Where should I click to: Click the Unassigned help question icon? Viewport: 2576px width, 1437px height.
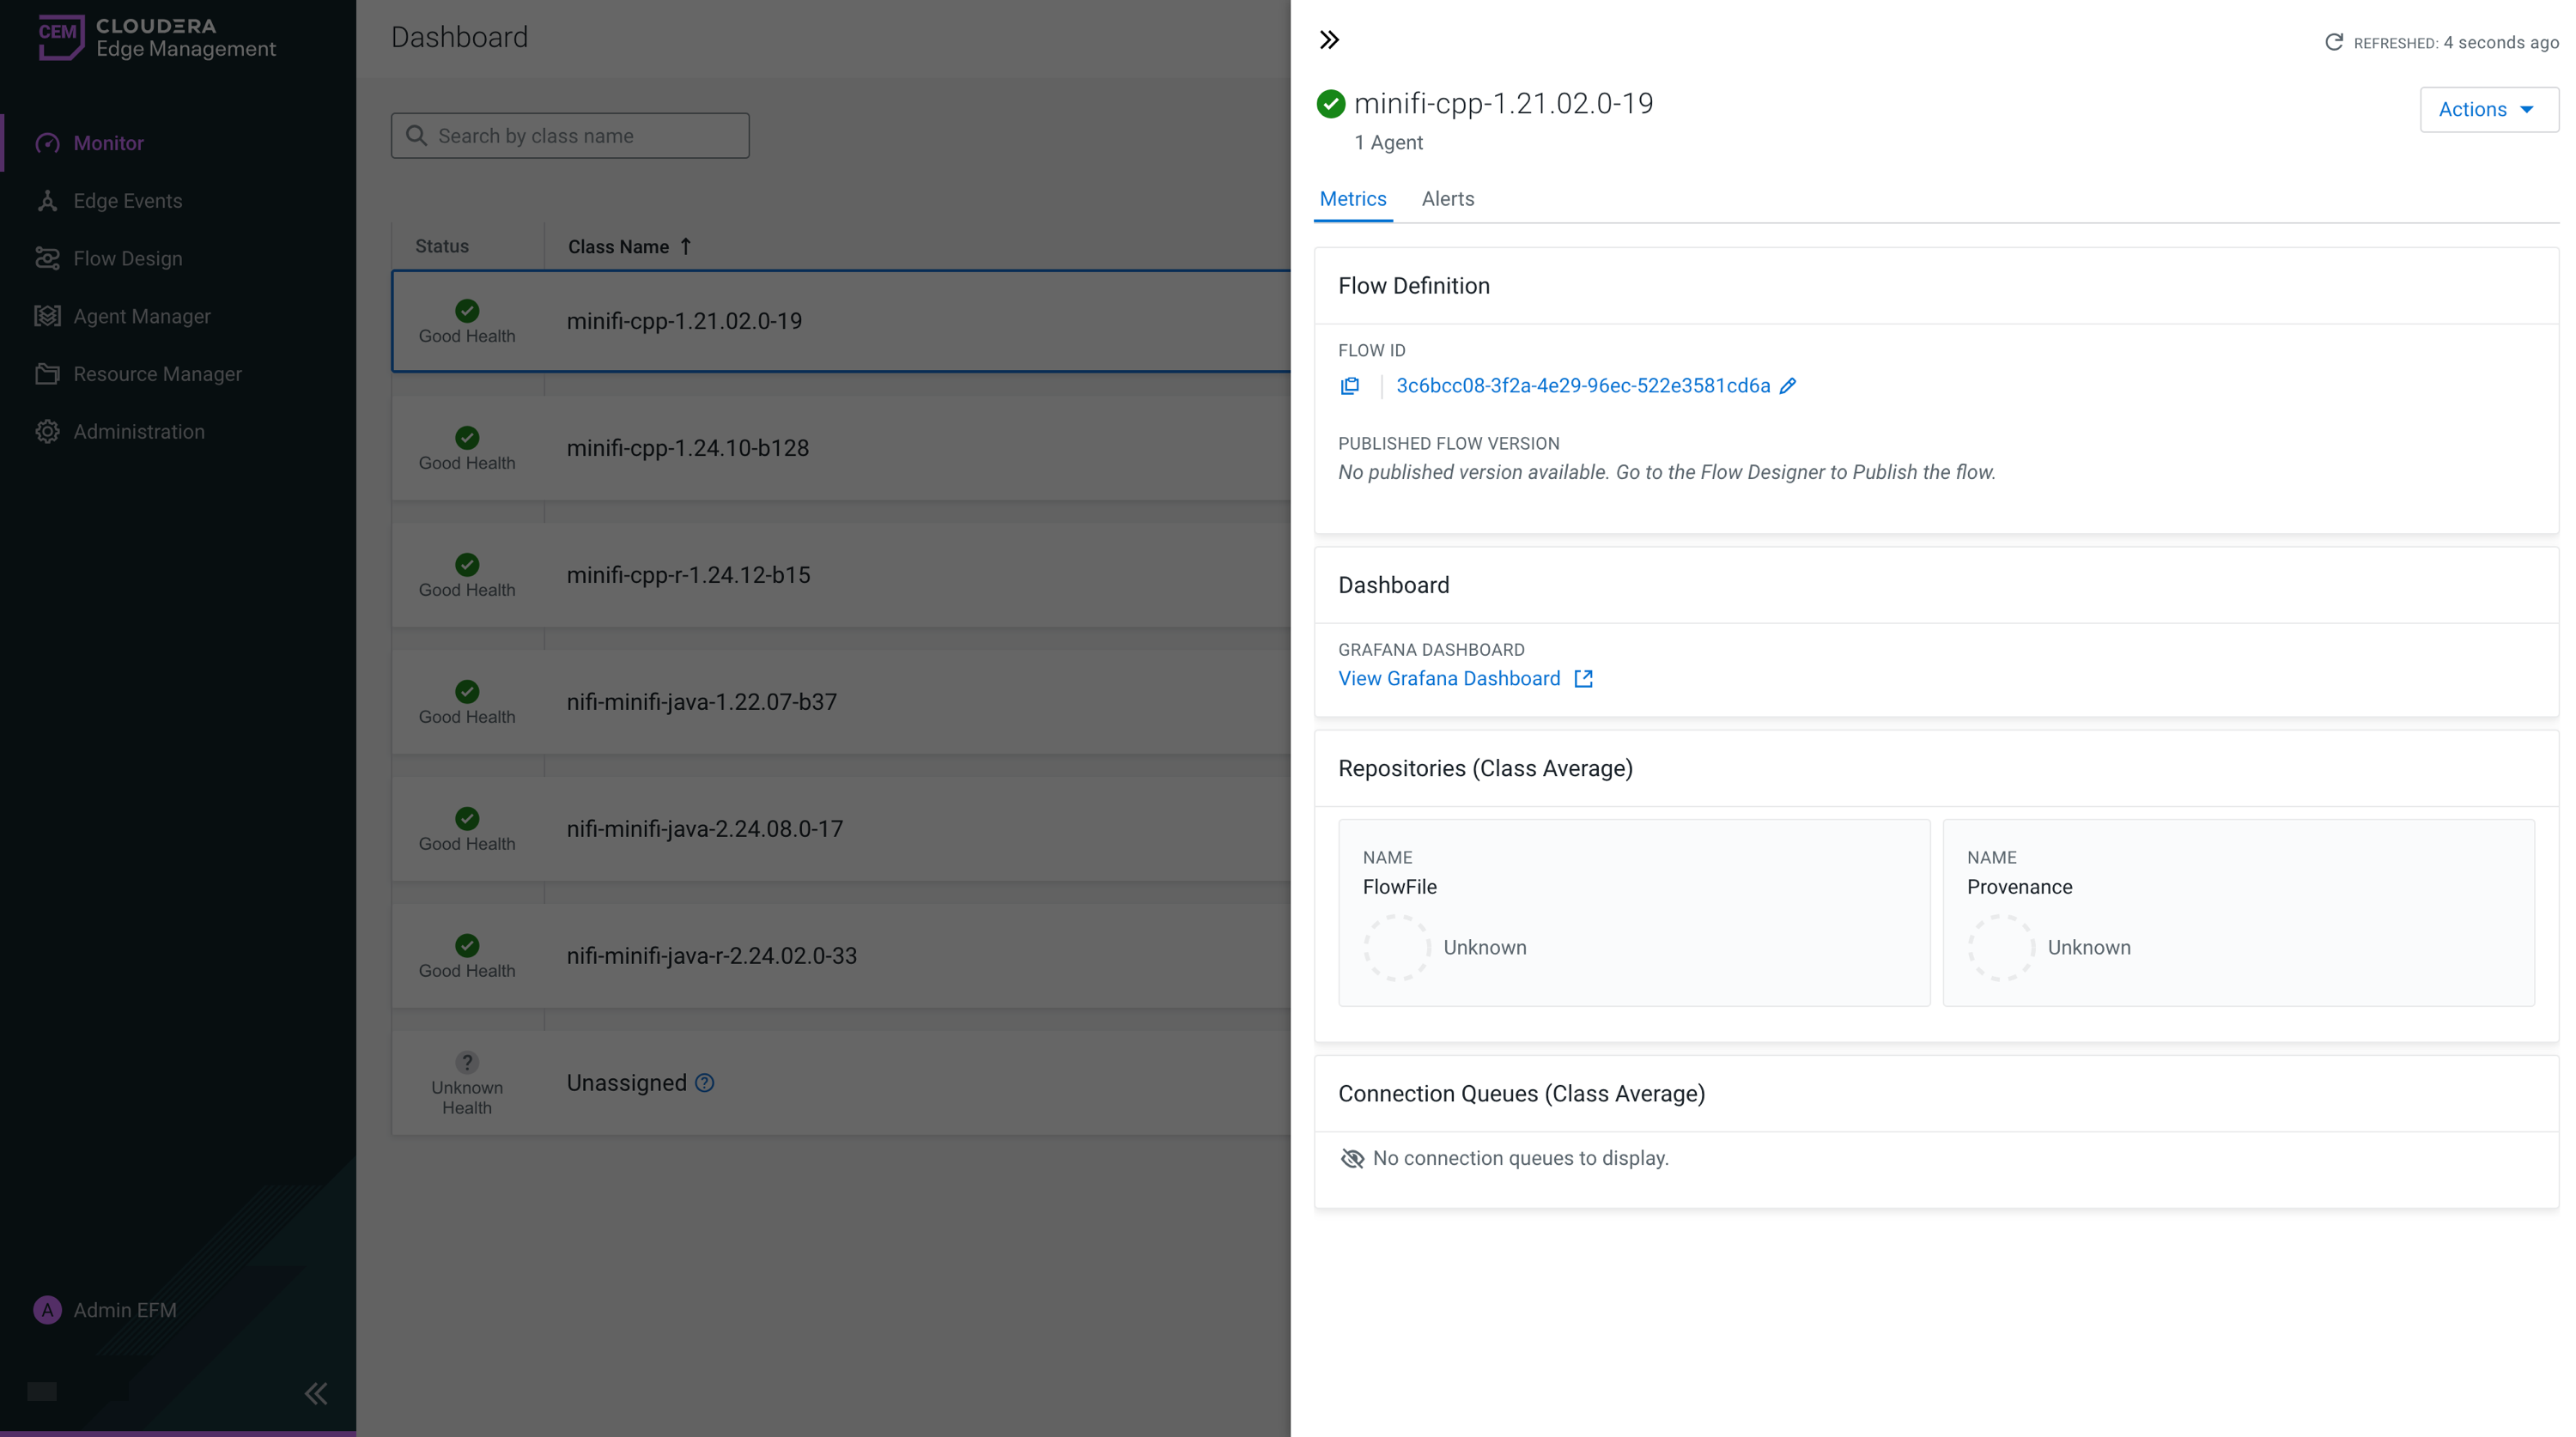click(x=704, y=1083)
